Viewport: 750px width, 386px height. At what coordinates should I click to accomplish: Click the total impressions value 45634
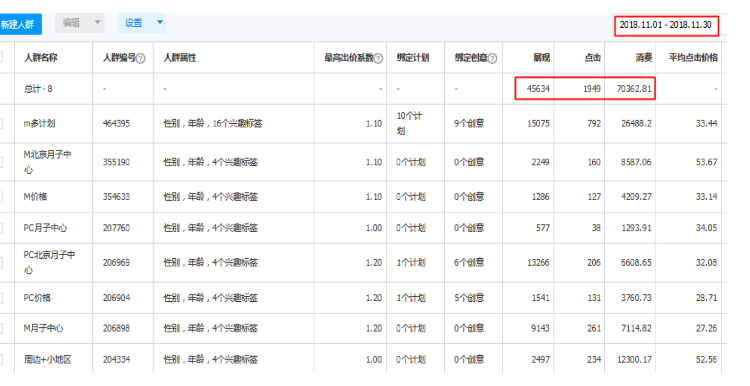point(539,89)
